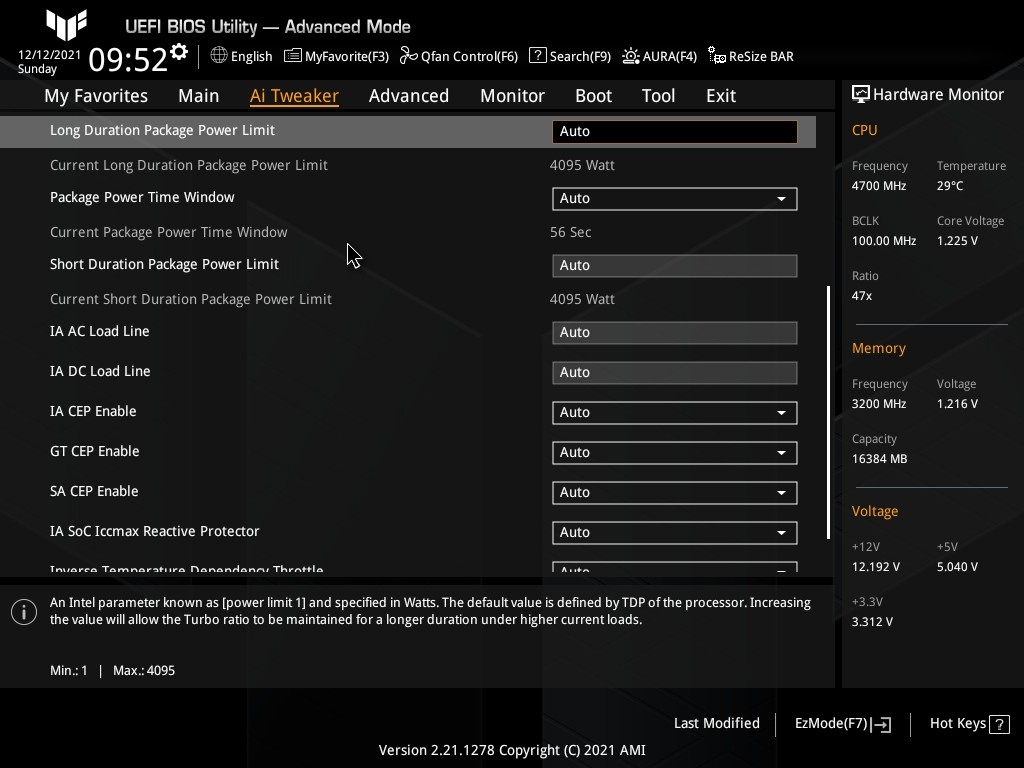Open the Tool tab
This screenshot has width=1024, height=768.
(658, 96)
